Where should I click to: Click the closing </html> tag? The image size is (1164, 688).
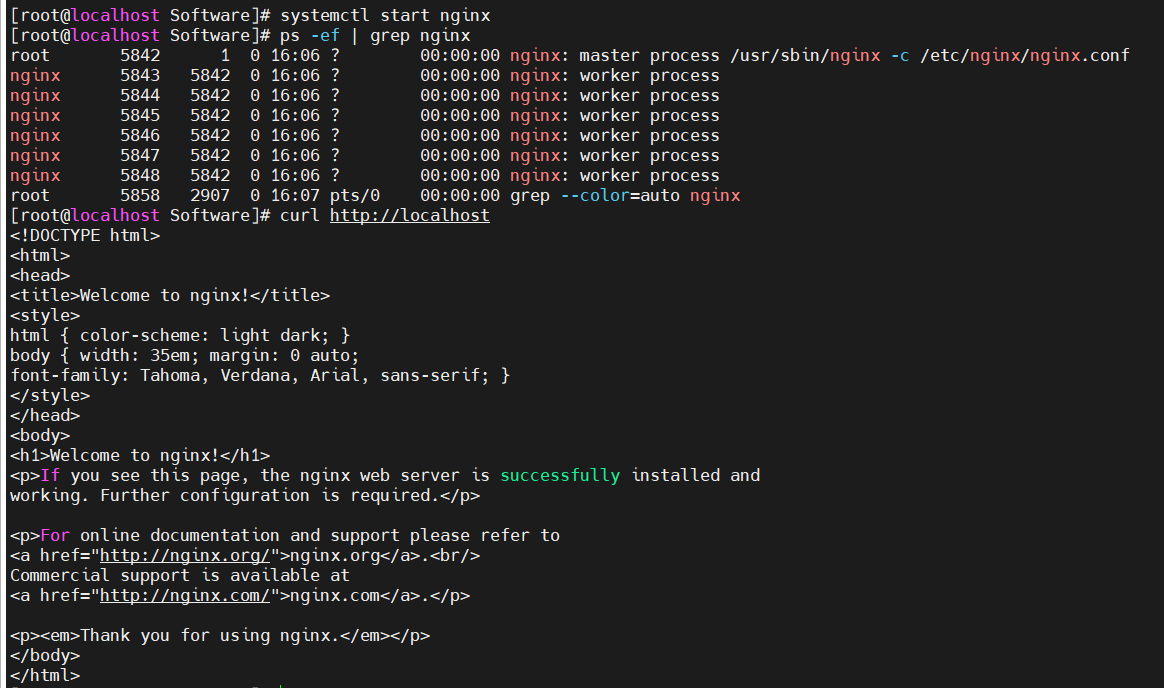point(45,675)
